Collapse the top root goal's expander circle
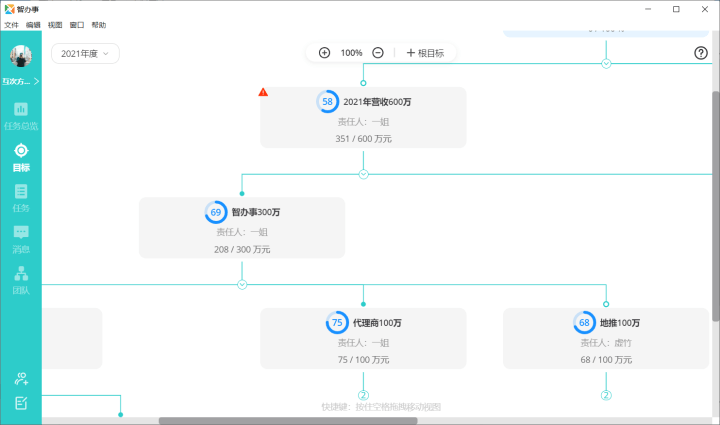 (606, 64)
